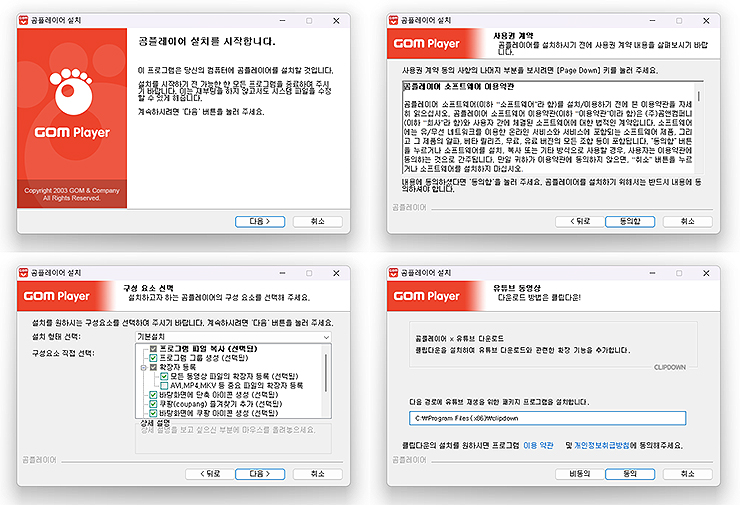Click 동의 on the 유튜브 동영상 page
The height and width of the screenshot is (505, 740).
pyautogui.click(x=630, y=474)
